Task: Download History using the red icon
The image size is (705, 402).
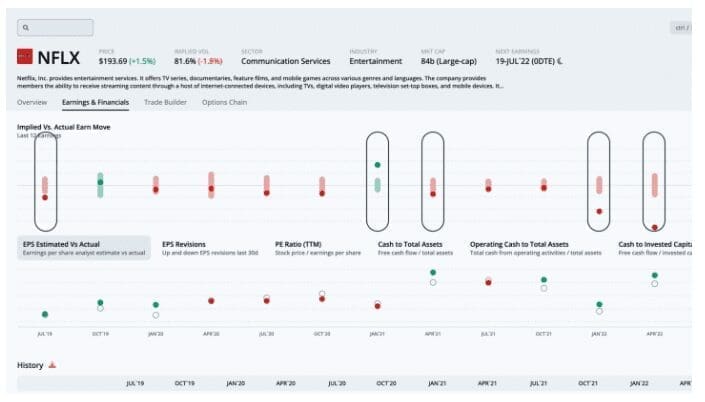Action: (x=52, y=365)
